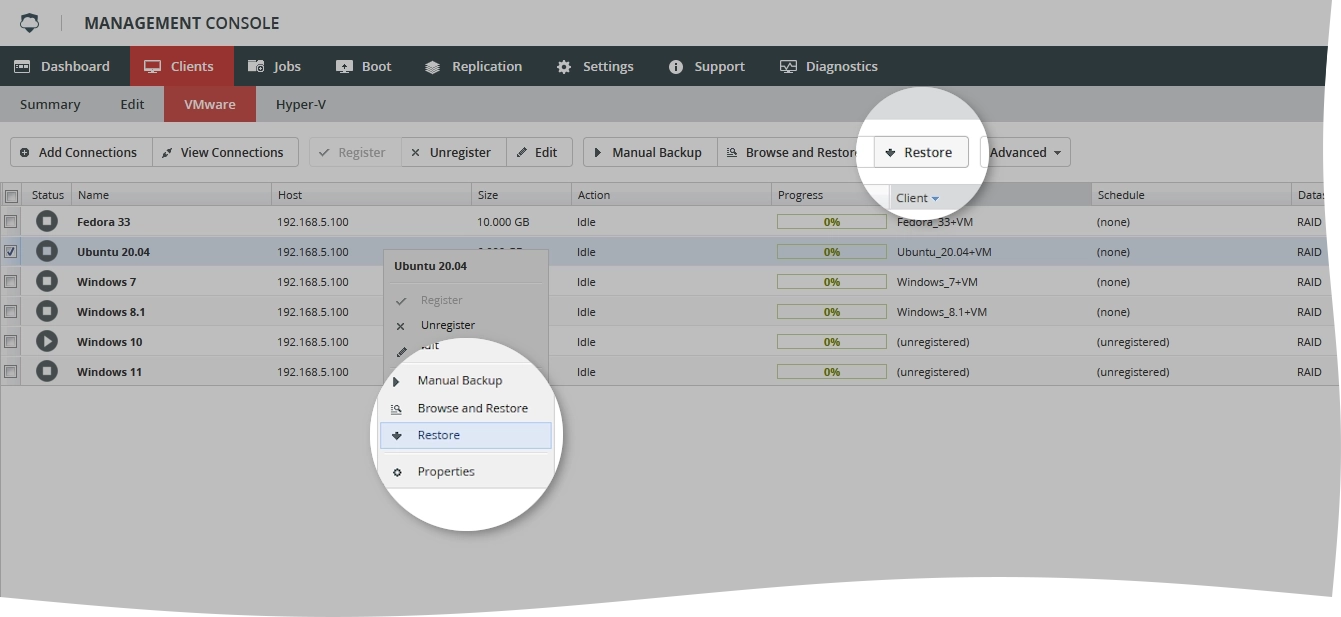Viewport: 1341px width, 617px height.
Task: Check the Fedora 33 row checkbox
Action: point(11,222)
